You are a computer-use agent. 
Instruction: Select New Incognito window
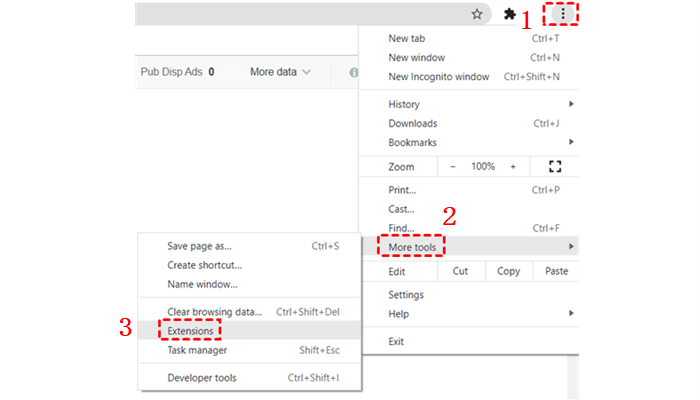pyautogui.click(x=439, y=76)
